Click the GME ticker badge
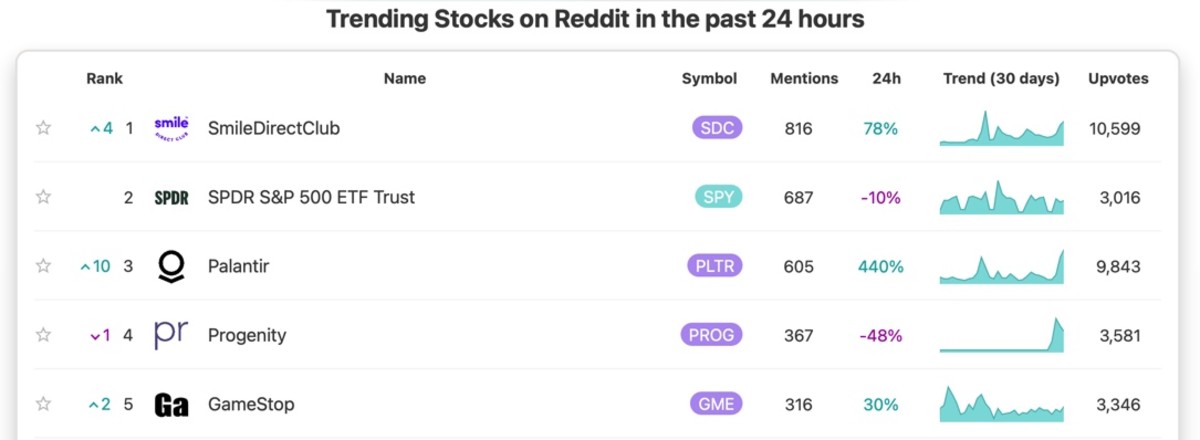The width and height of the screenshot is (1200, 440). pyautogui.click(x=717, y=404)
